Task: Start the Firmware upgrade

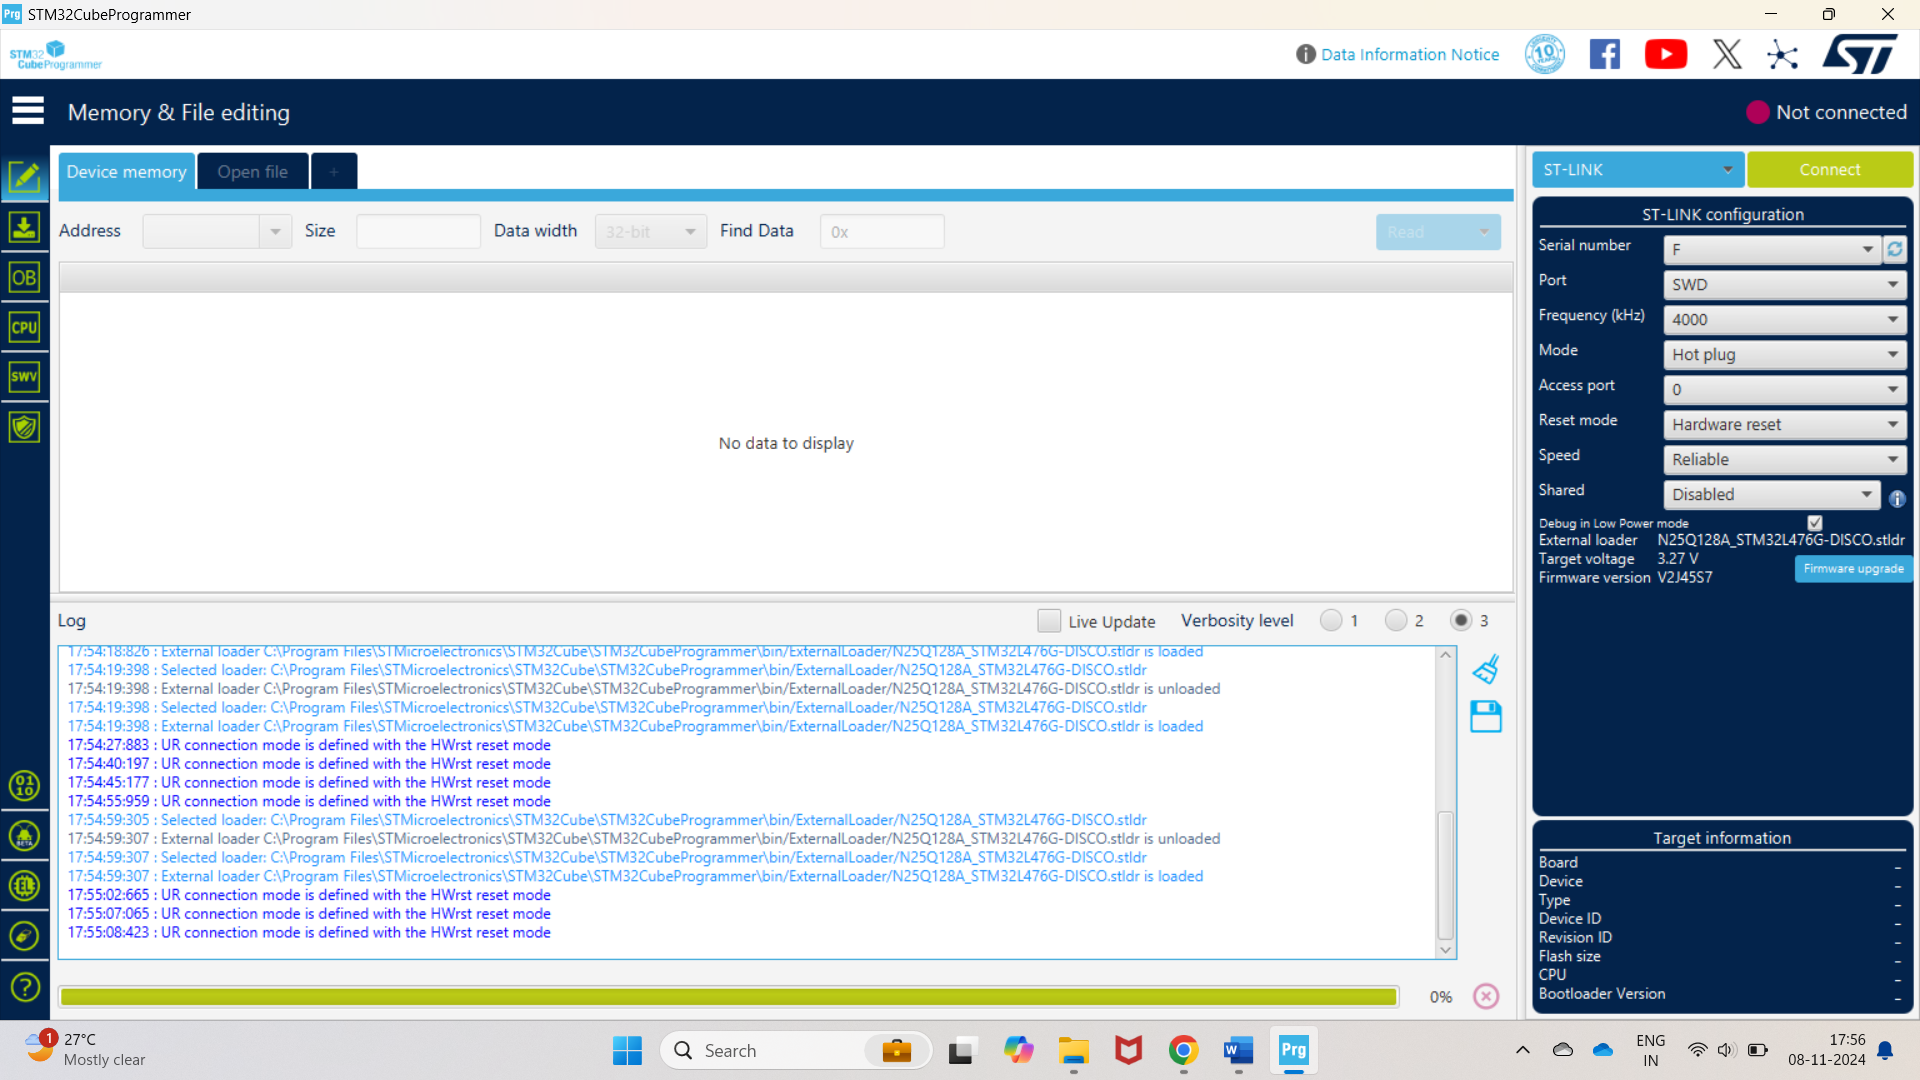Action: pos(1853,568)
